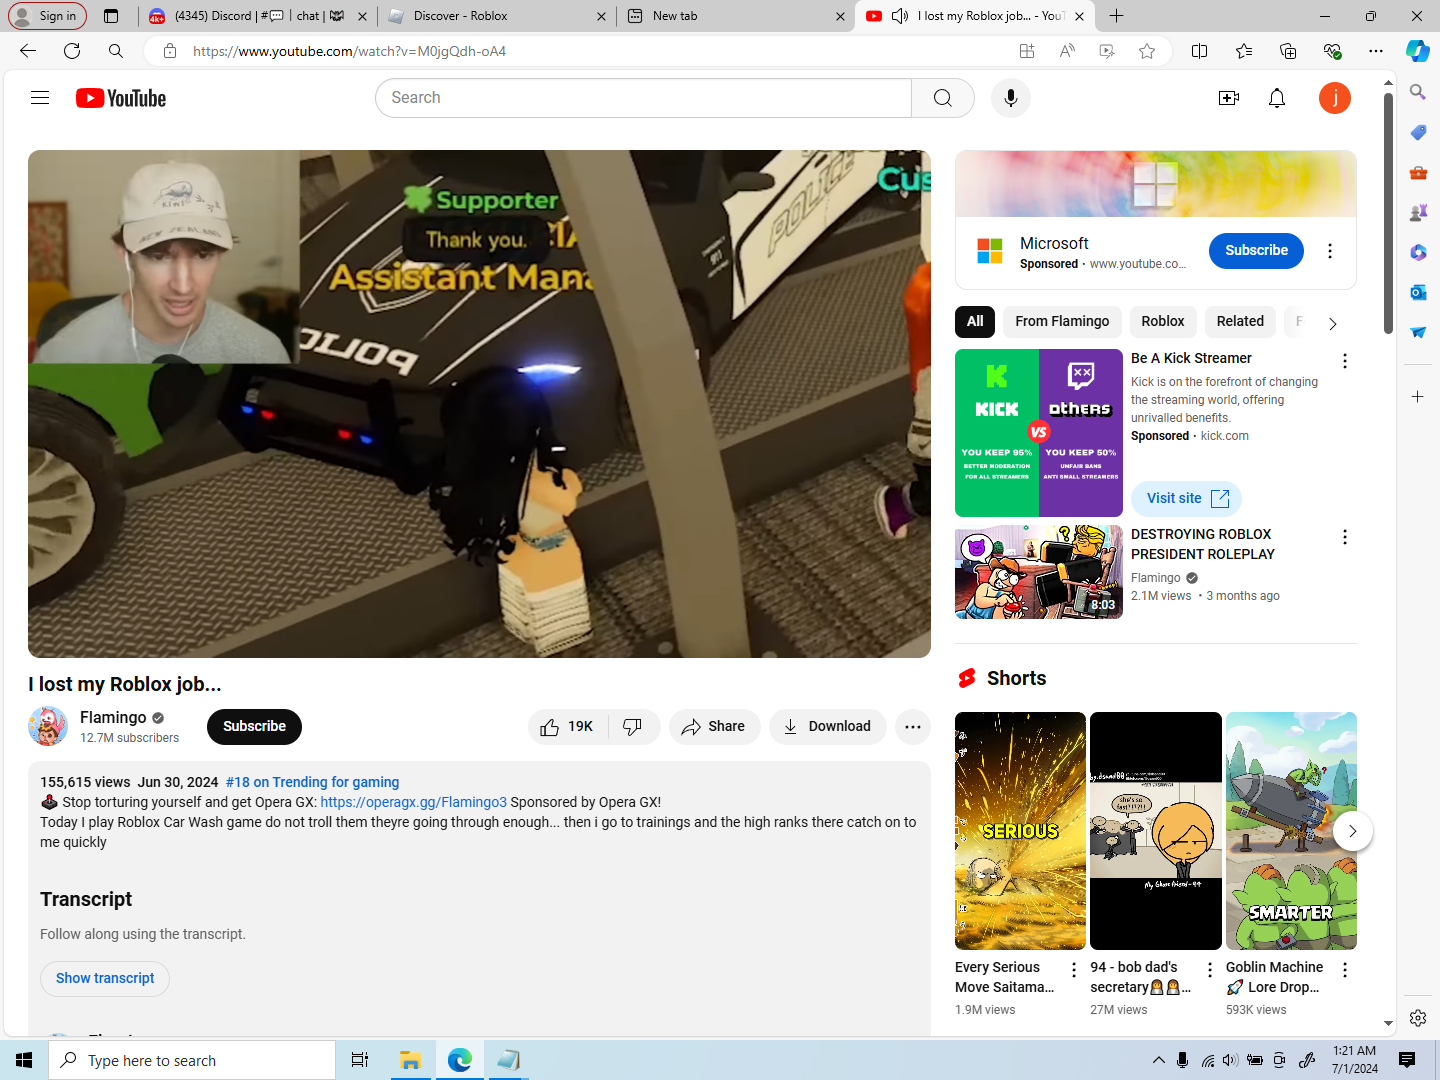The width and height of the screenshot is (1440, 1080).
Task: Add this page to favorites star
Action: coord(1147,51)
